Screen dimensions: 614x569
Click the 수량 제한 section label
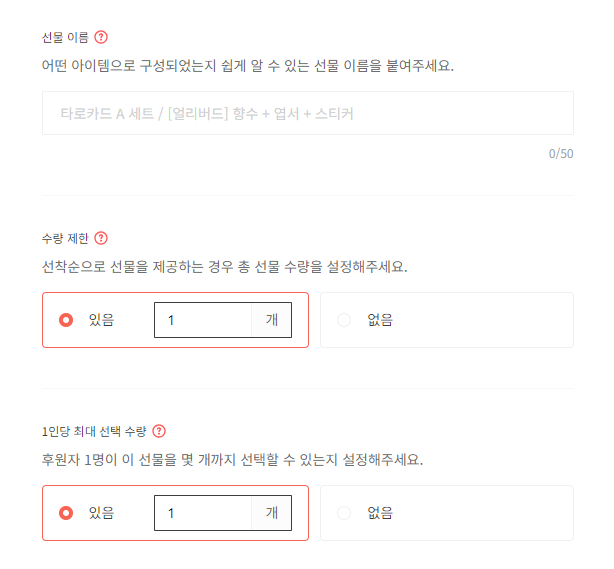point(65,238)
